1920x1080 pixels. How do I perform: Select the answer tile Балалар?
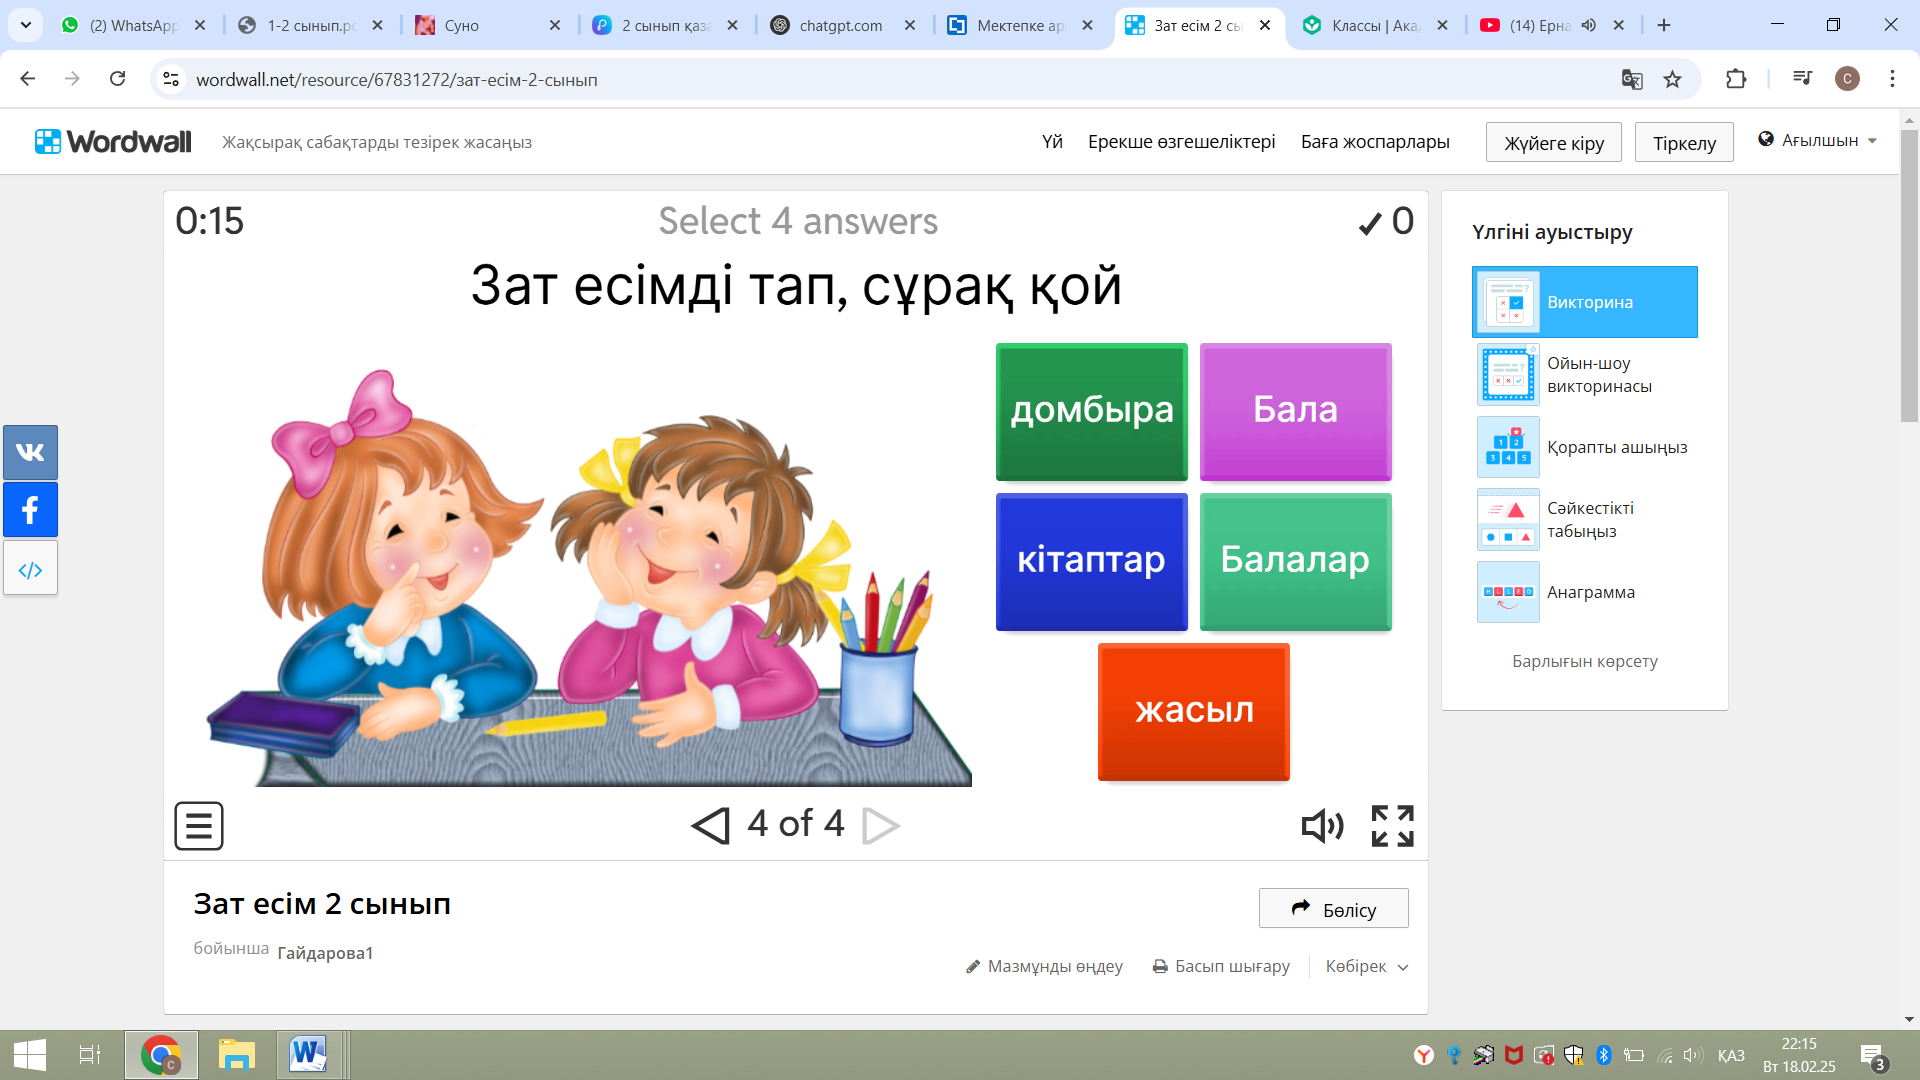(1296, 562)
